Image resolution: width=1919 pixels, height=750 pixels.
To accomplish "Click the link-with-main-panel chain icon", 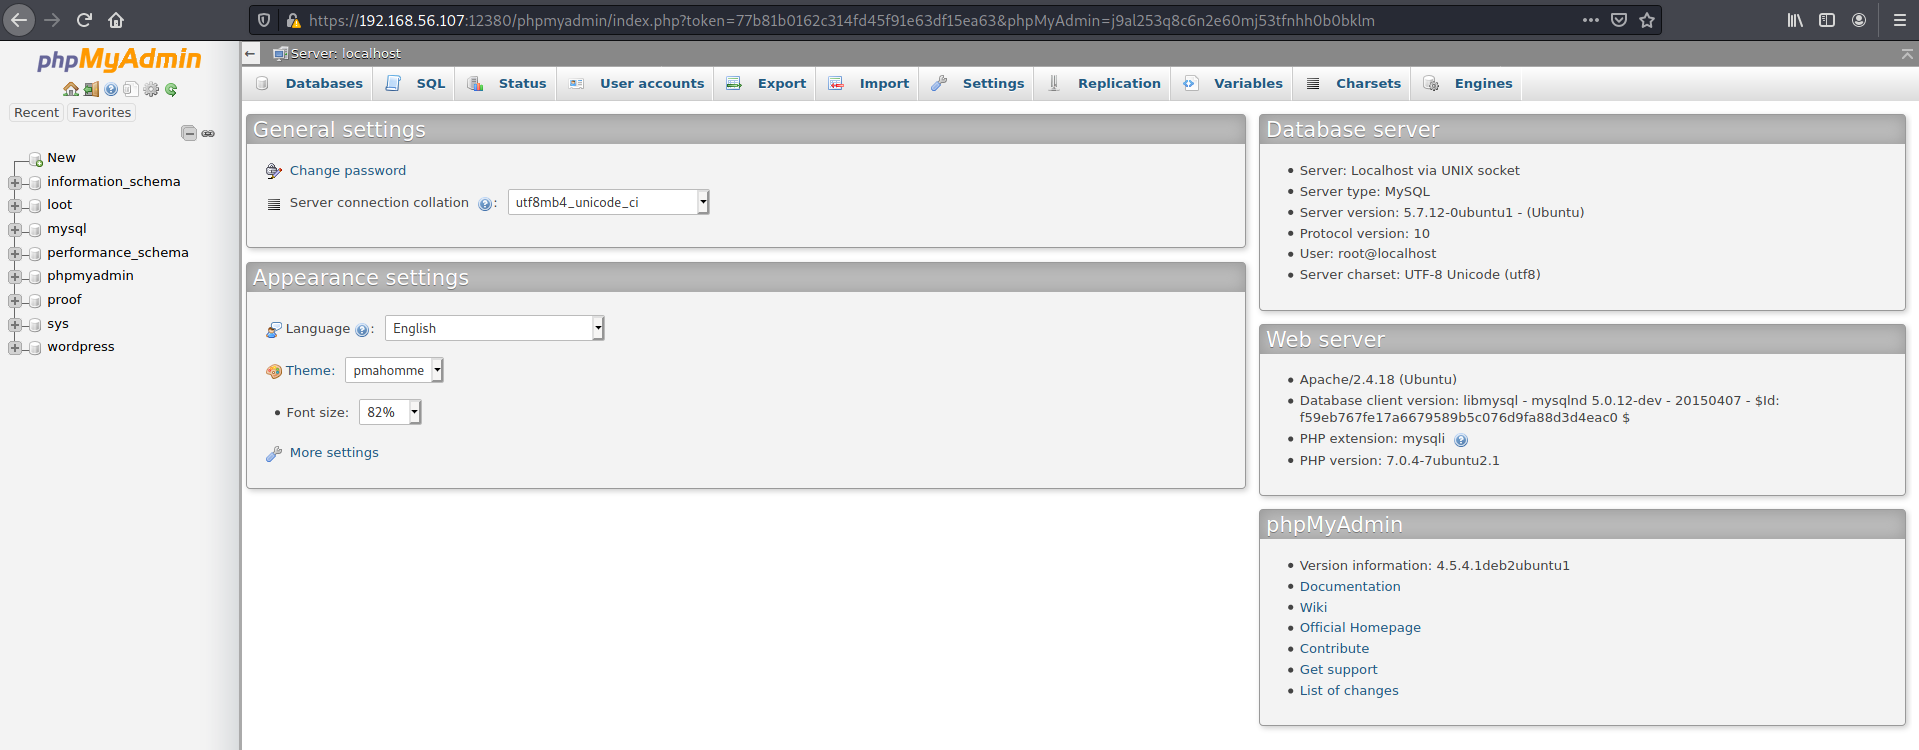I will 208,133.
